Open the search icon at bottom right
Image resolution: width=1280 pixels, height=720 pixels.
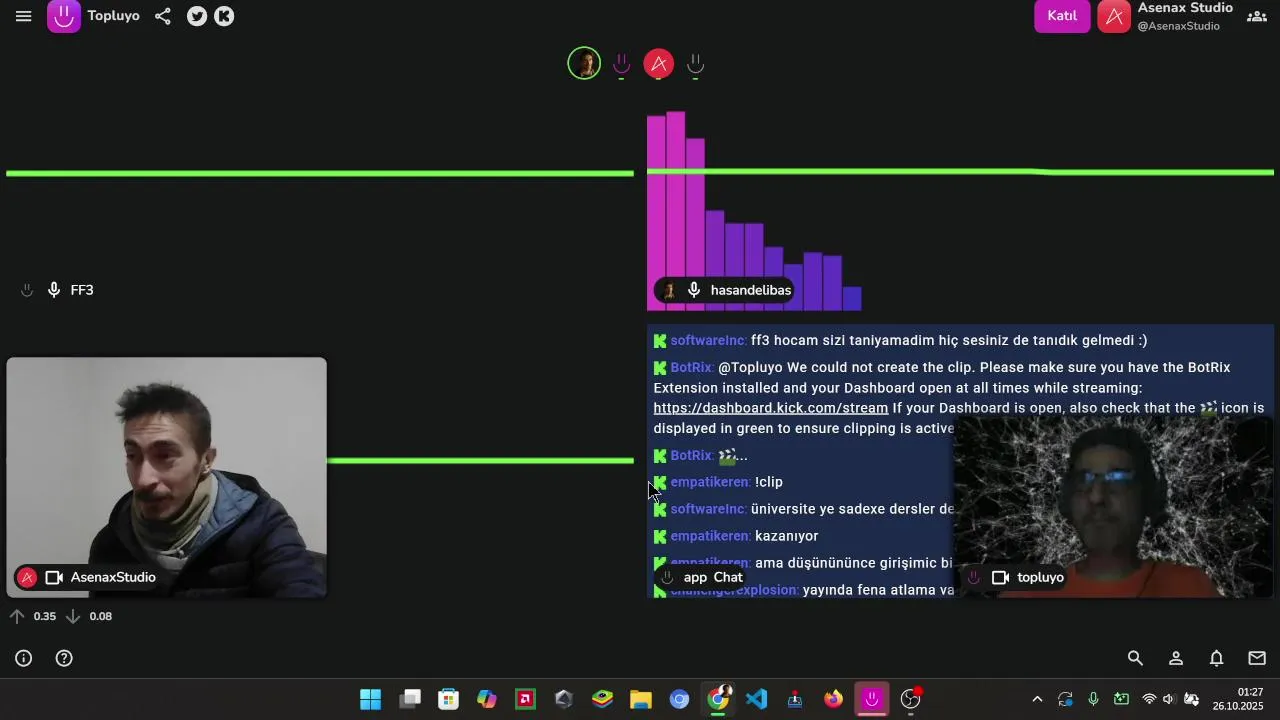point(1135,658)
